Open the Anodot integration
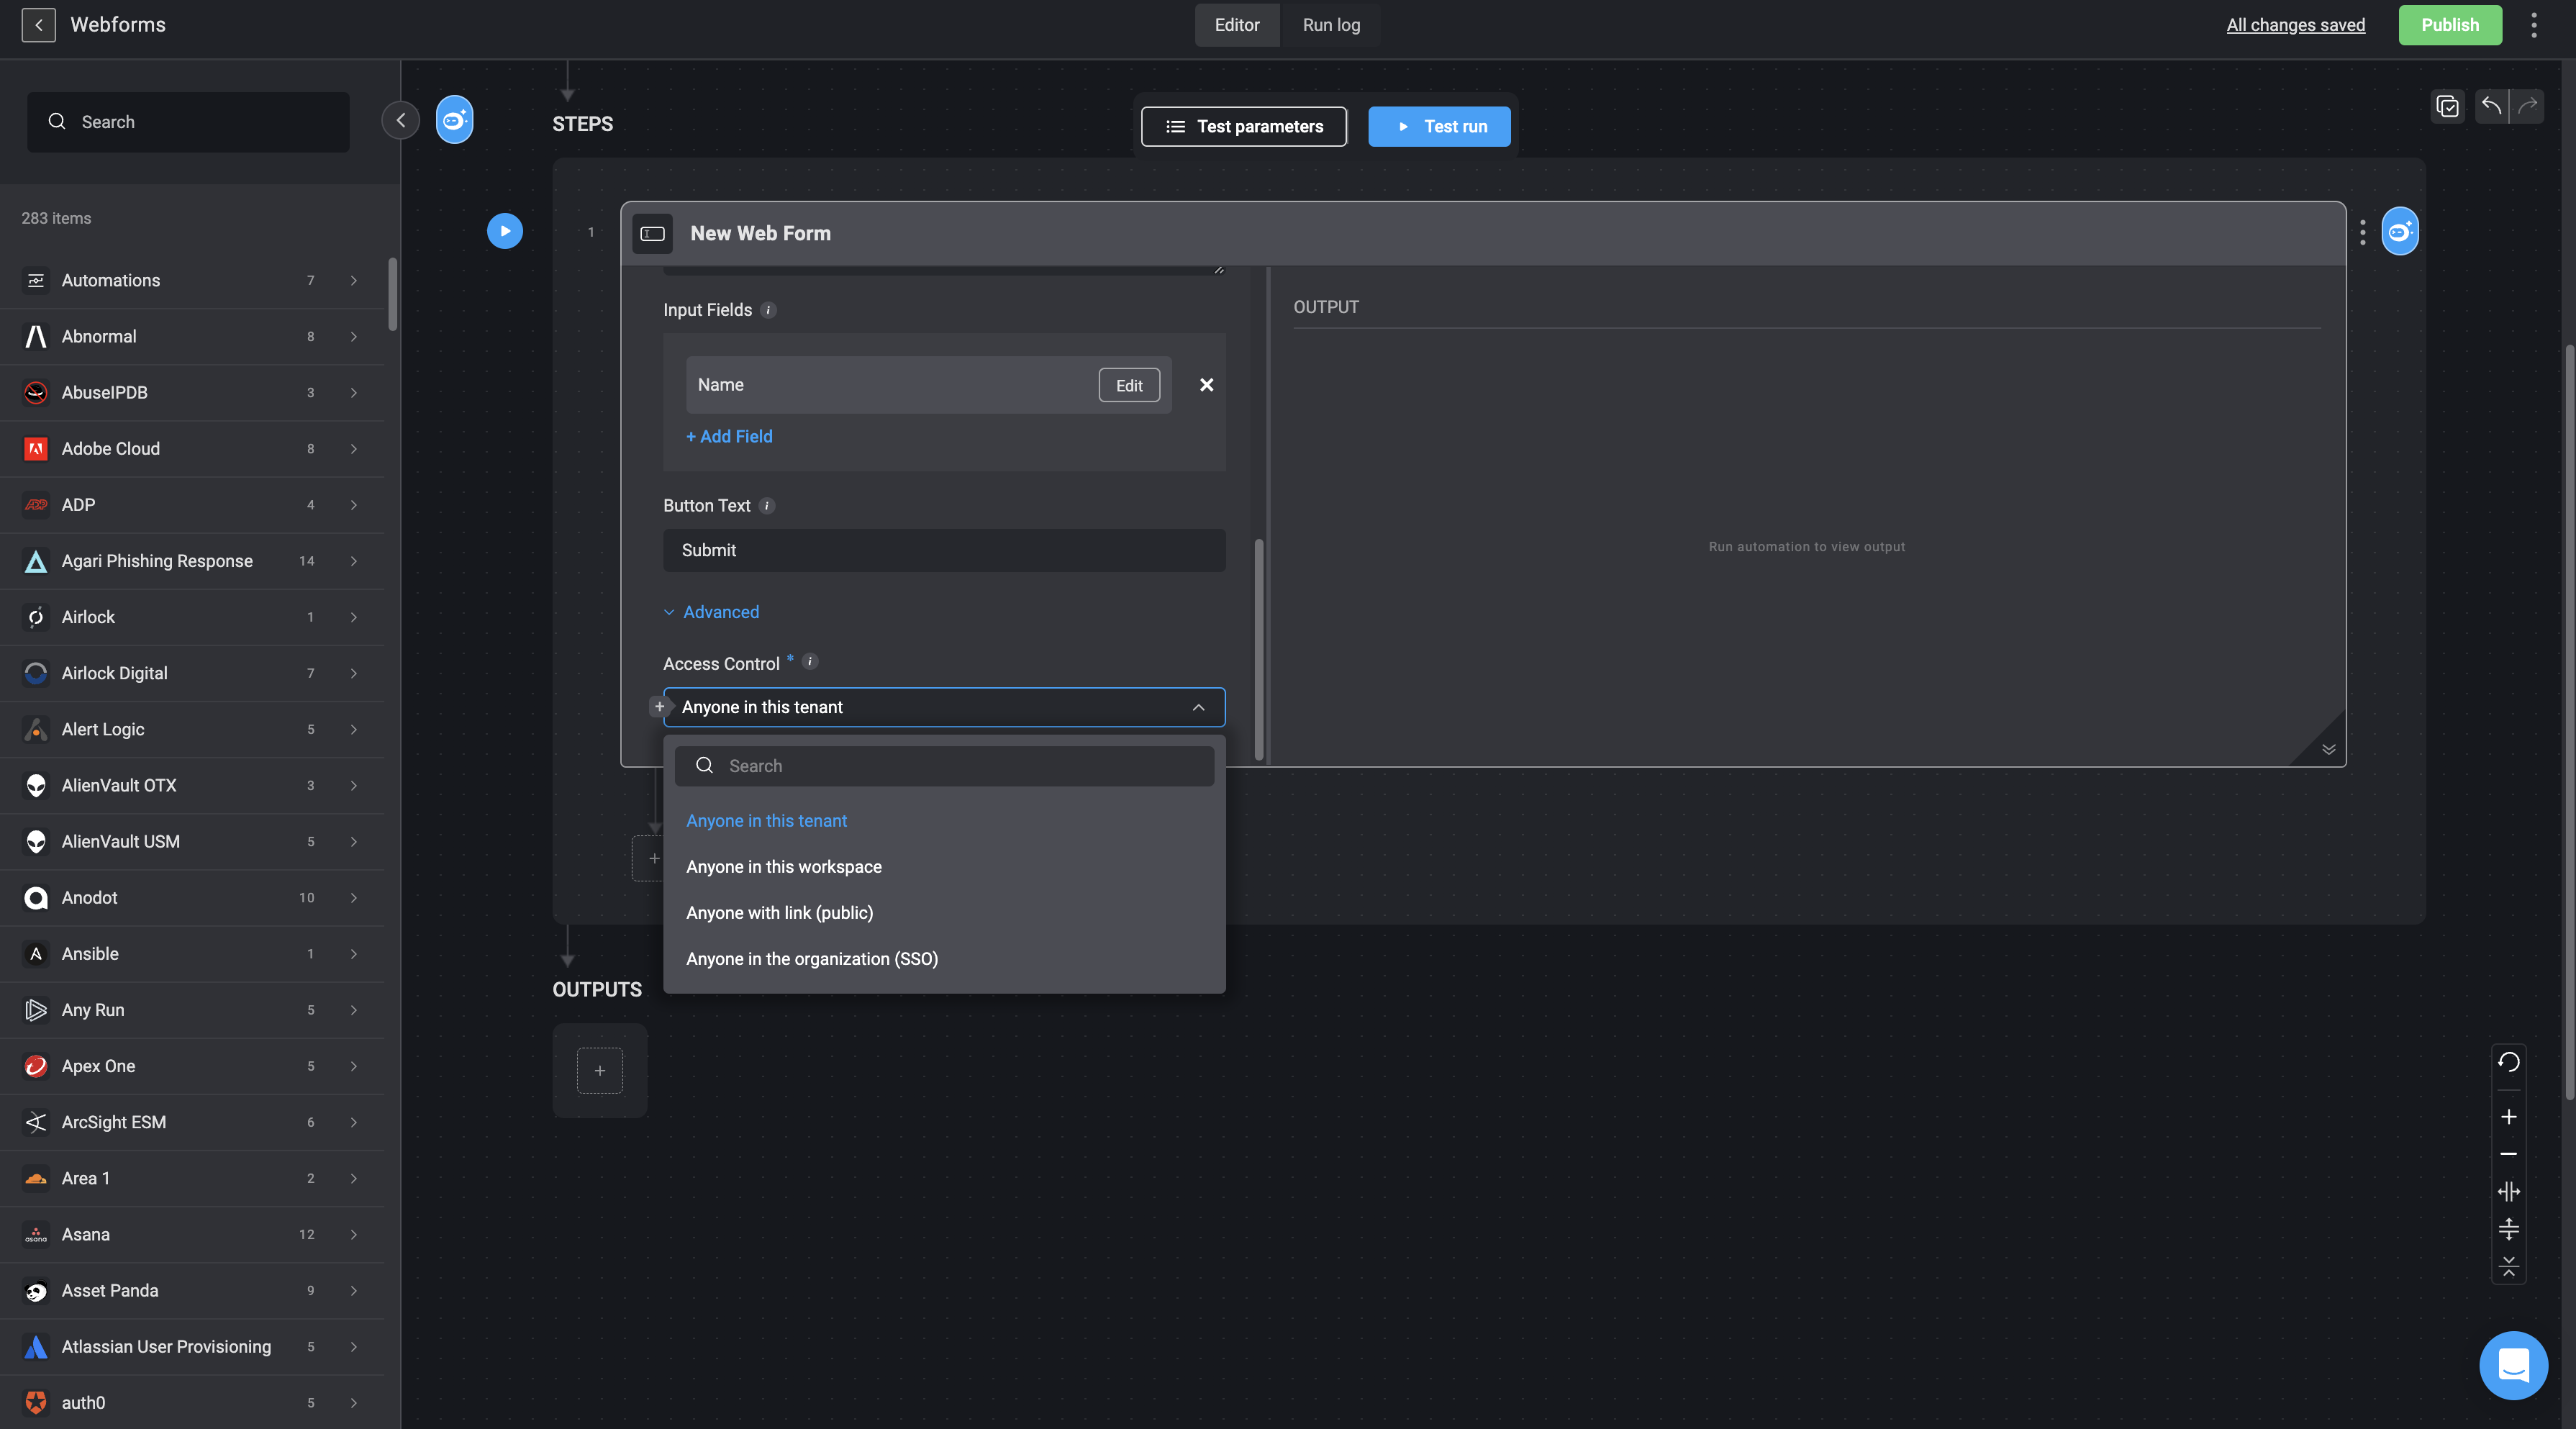2576x1429 pixels. [x=192, y=898]
